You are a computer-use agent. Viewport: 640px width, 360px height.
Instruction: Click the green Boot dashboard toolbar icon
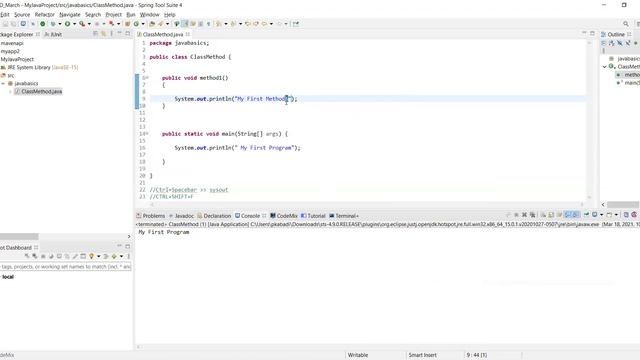tap(42, 24)
